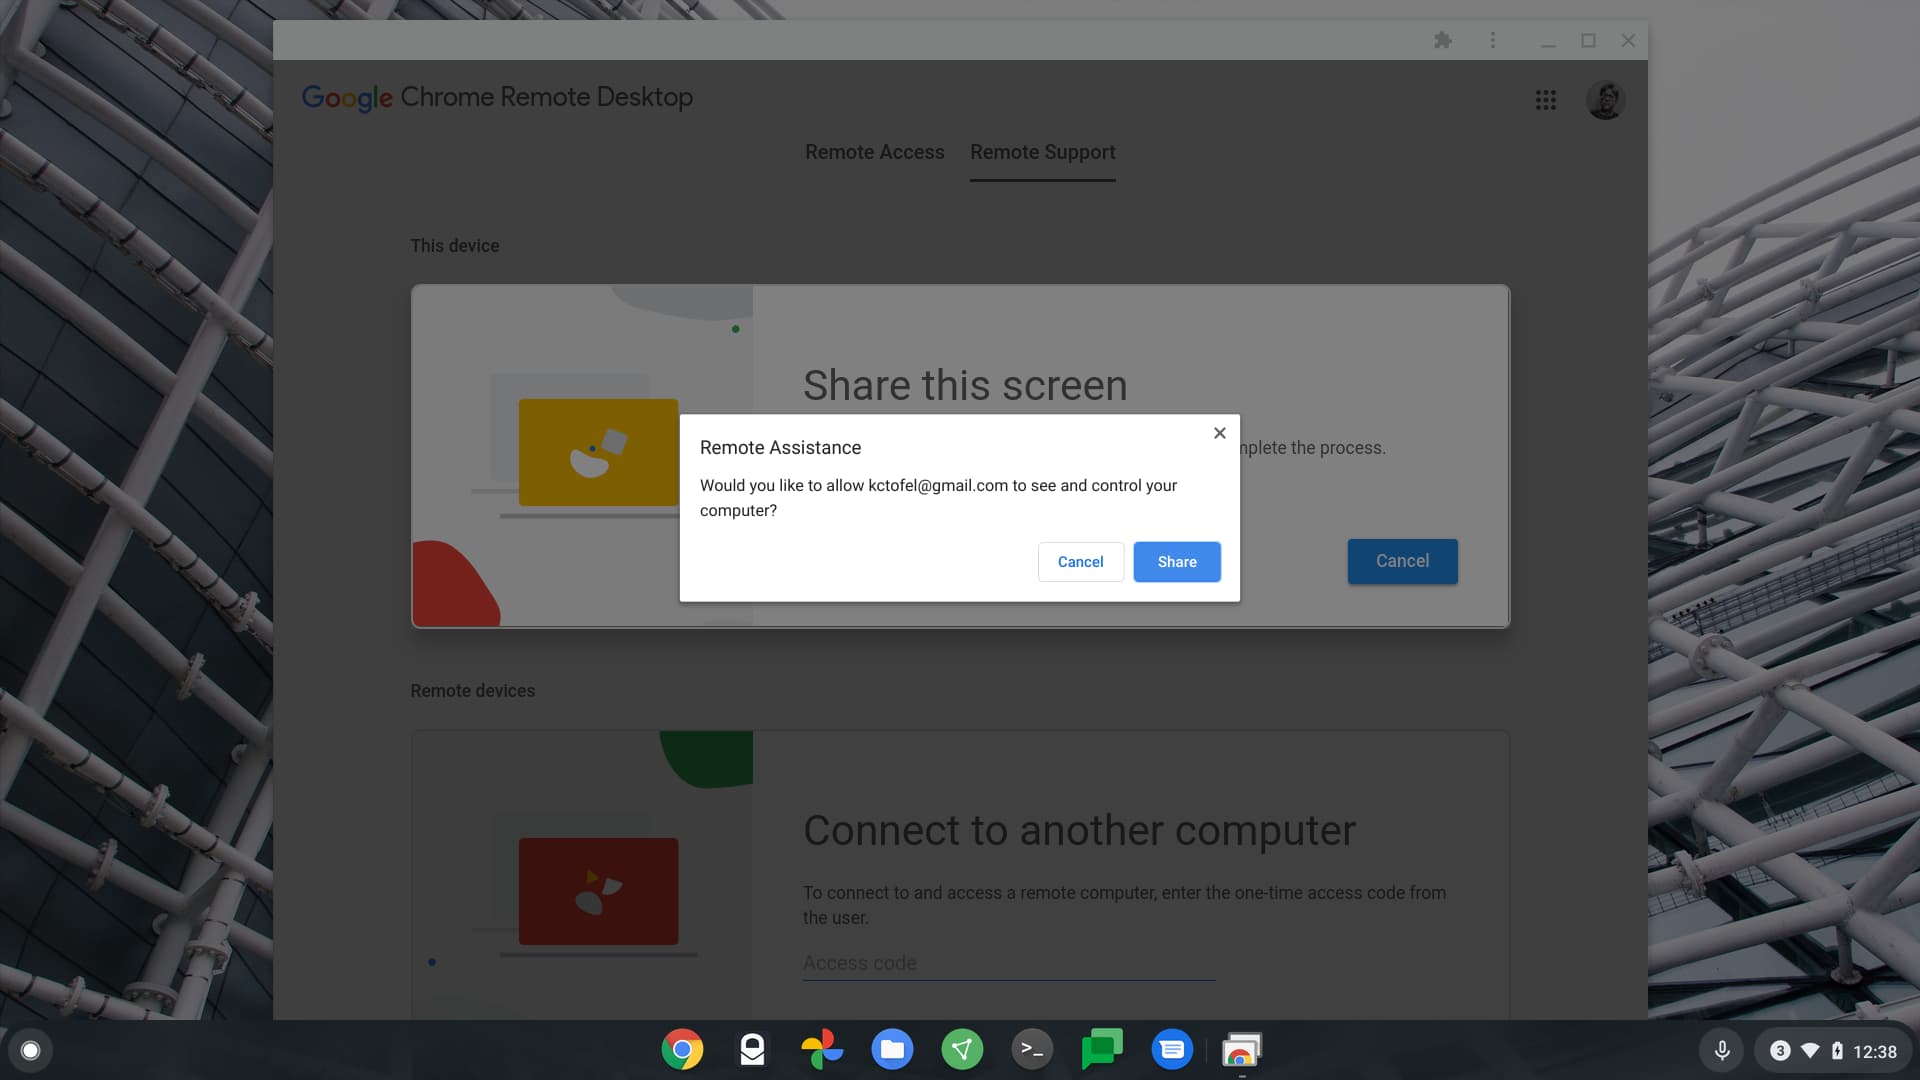The image size is (1920, 1080).
Task: Open Chrome from the shelf
Action: coord(682,1050)
